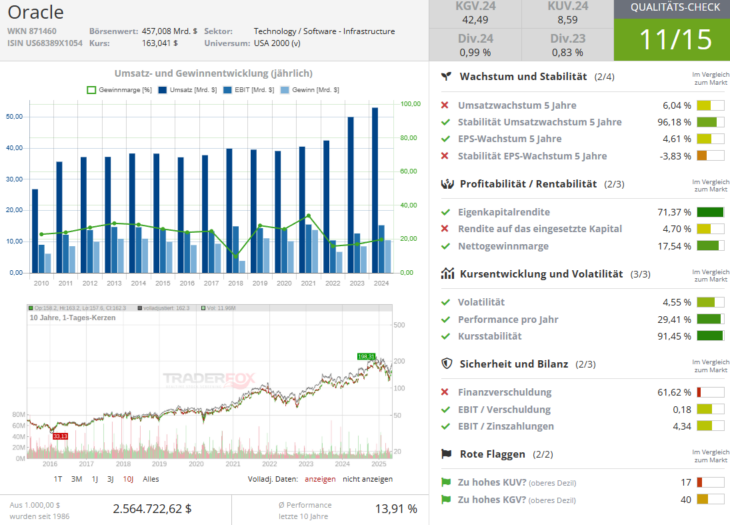The height and width of the screenshot is (525, 730).
Task: Click the green check beside Kursstabilität
Action: point(446,336)
